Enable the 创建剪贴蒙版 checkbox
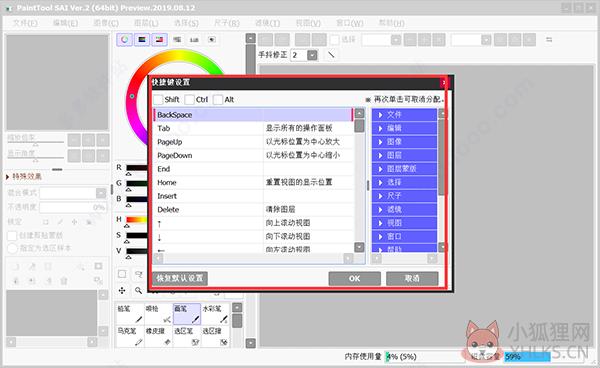600x368 pixels. (13, 236)
